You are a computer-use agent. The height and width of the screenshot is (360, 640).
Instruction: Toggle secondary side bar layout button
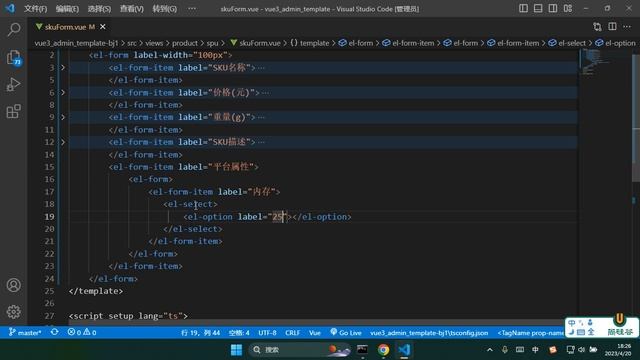click(x=553, y=8)
